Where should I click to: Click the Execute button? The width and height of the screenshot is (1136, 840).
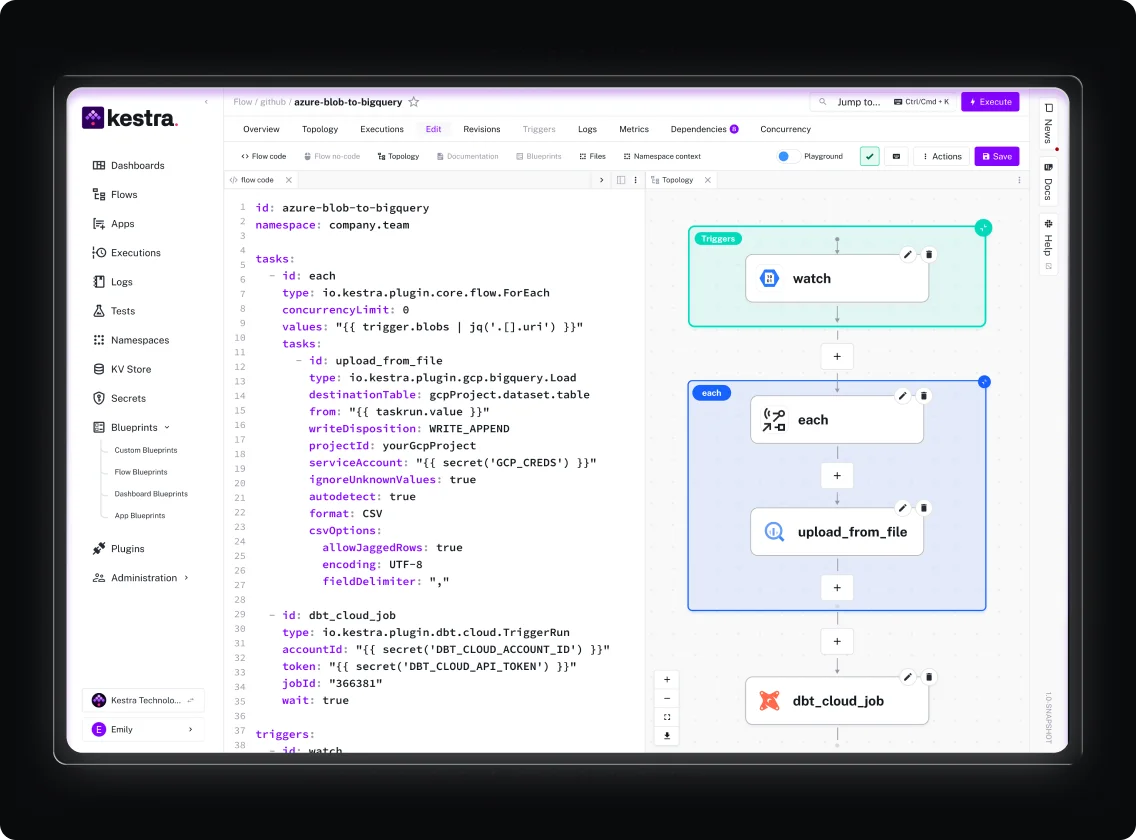tap(990, 102)
